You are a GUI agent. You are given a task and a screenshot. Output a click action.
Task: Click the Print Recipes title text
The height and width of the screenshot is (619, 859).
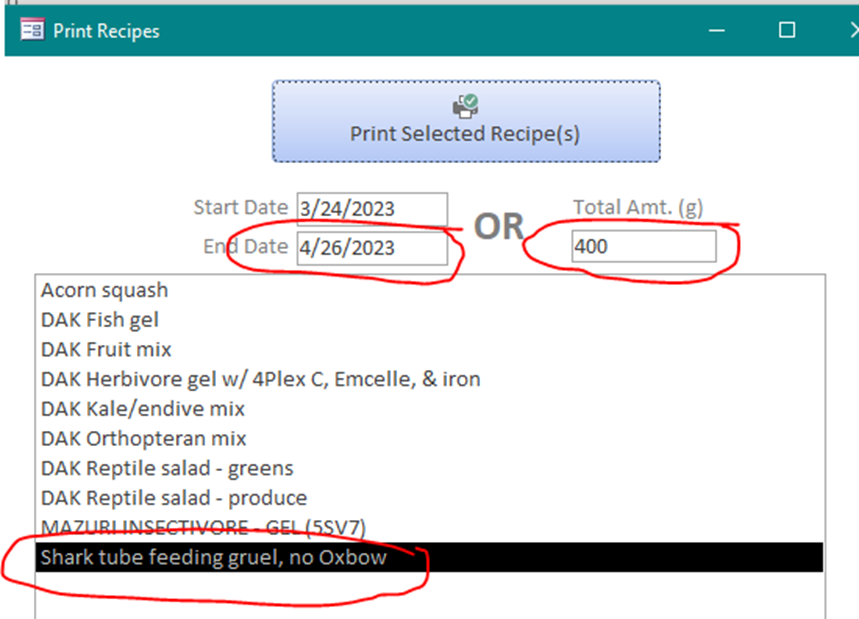pyautogui.click(x=106, y=31)
